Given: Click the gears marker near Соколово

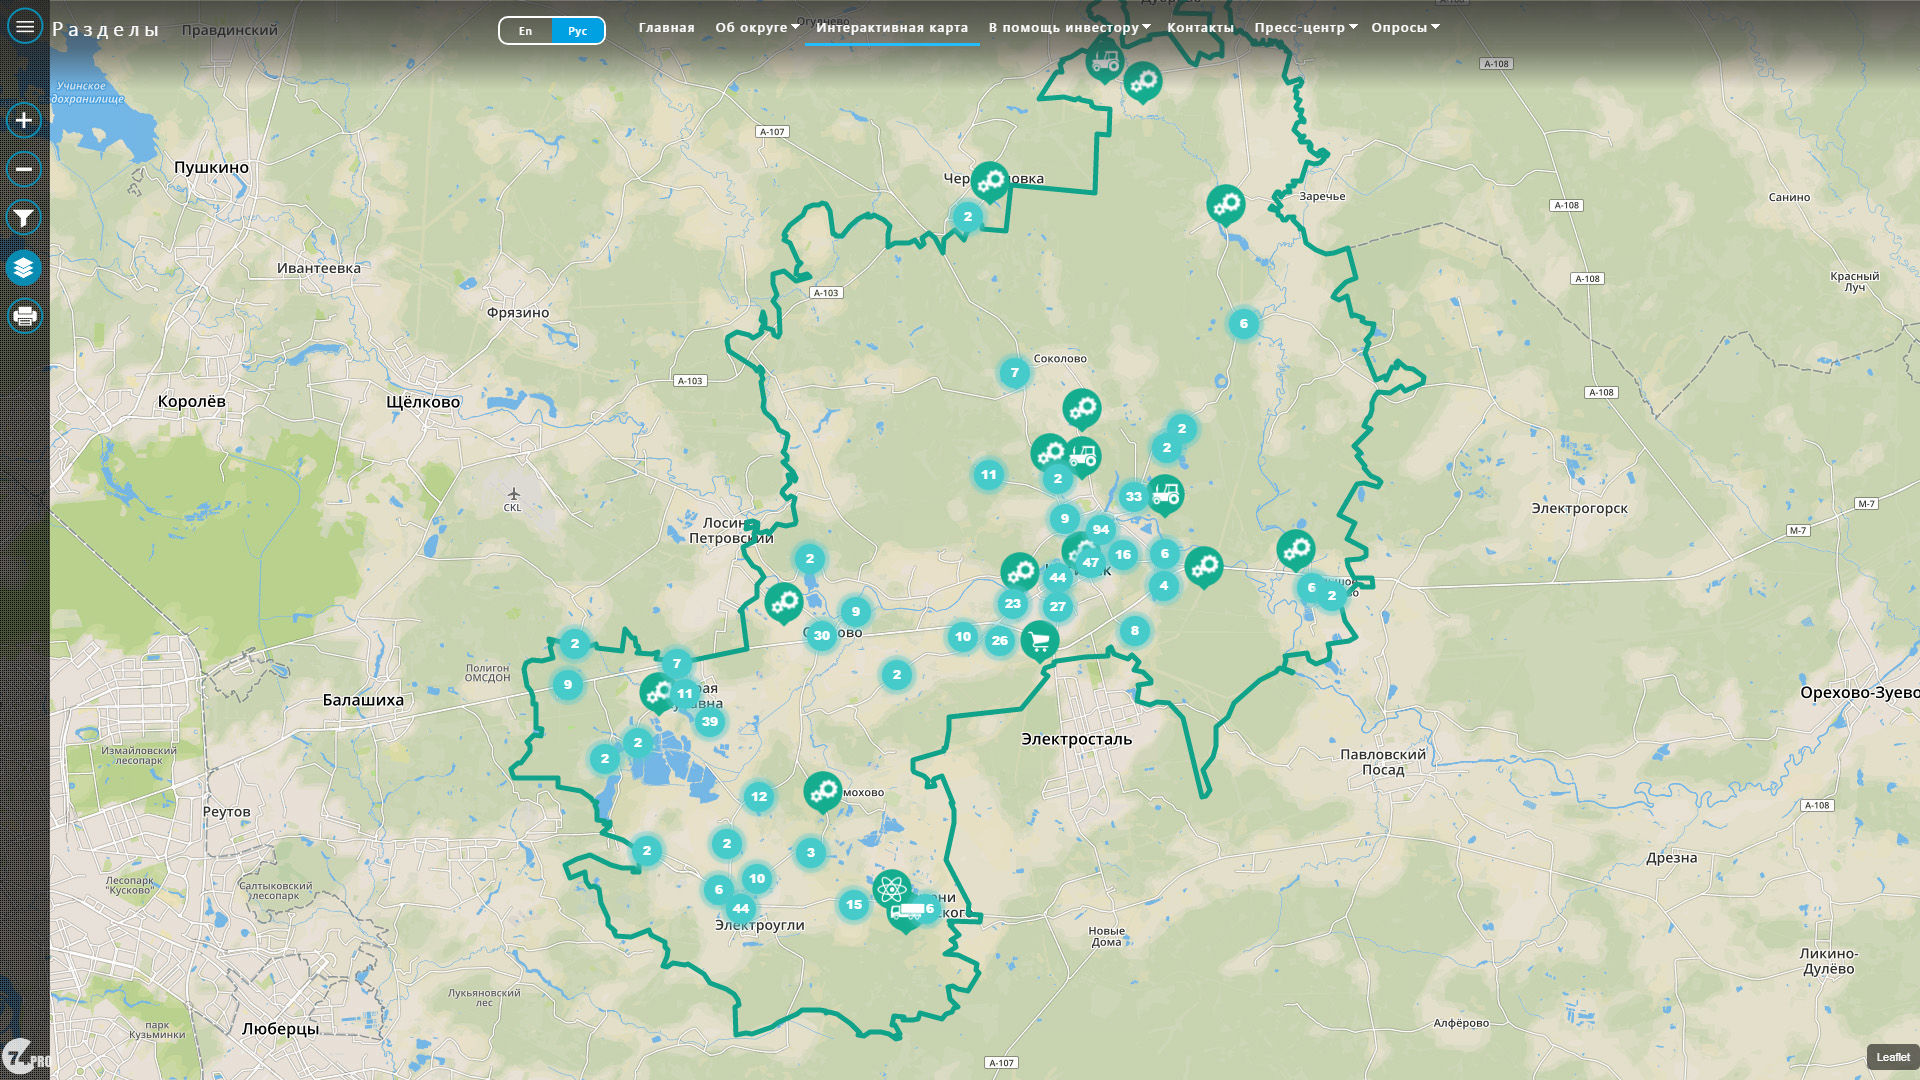Looking at the screenshot, I should point(1081,409).
